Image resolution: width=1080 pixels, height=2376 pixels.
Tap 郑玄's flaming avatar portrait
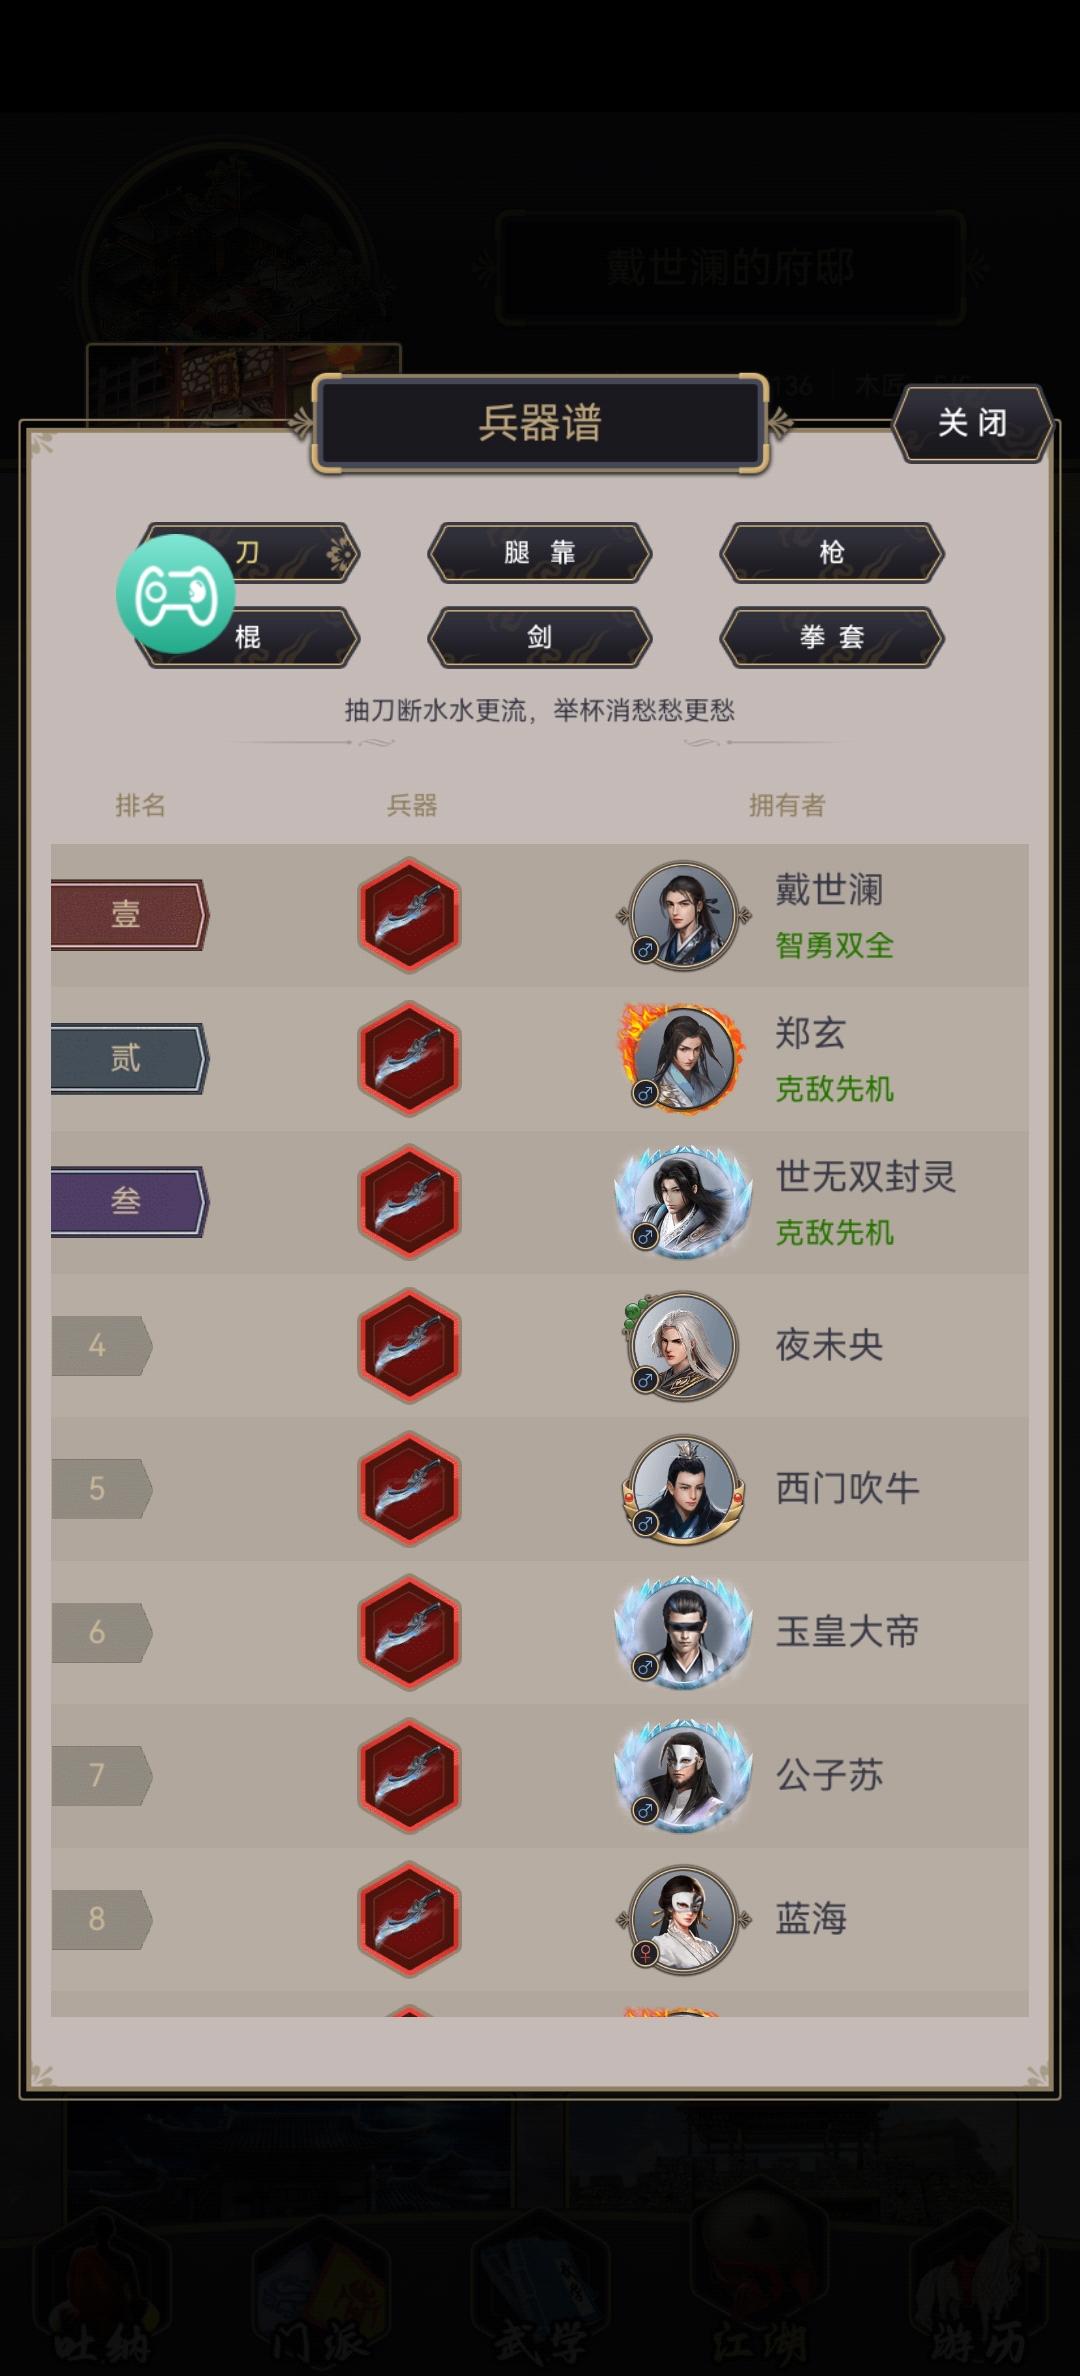coord(684,1058)
